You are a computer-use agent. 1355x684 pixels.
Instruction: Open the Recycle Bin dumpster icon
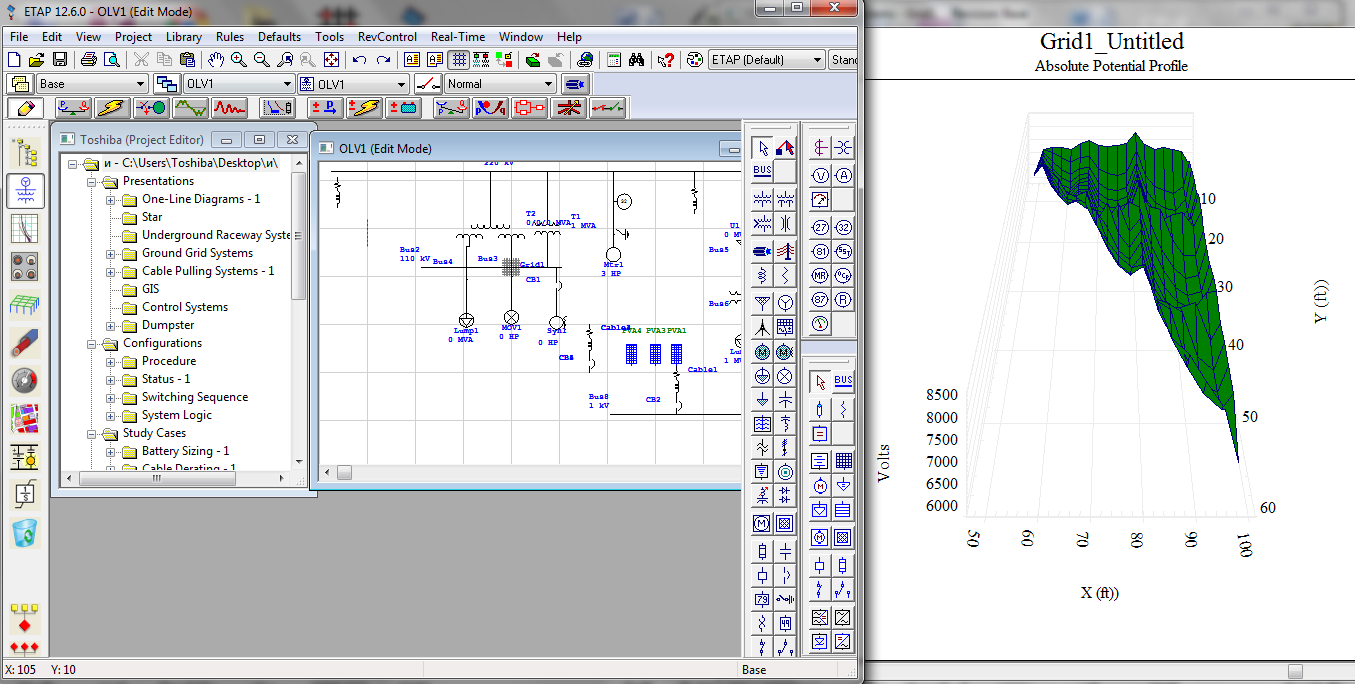click(24, 533)
